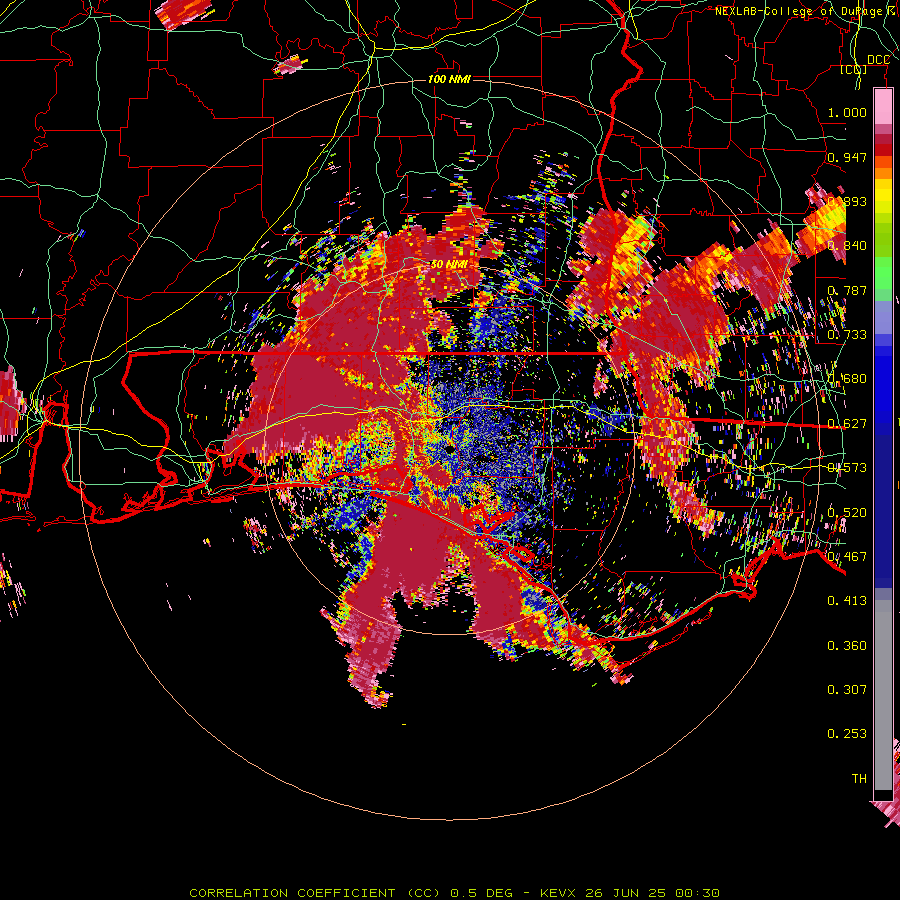Image resolution: width=900 pixels, height=900 pixels.
Task: Click the 100 NMI range ring label
Action: pos(449,79)
